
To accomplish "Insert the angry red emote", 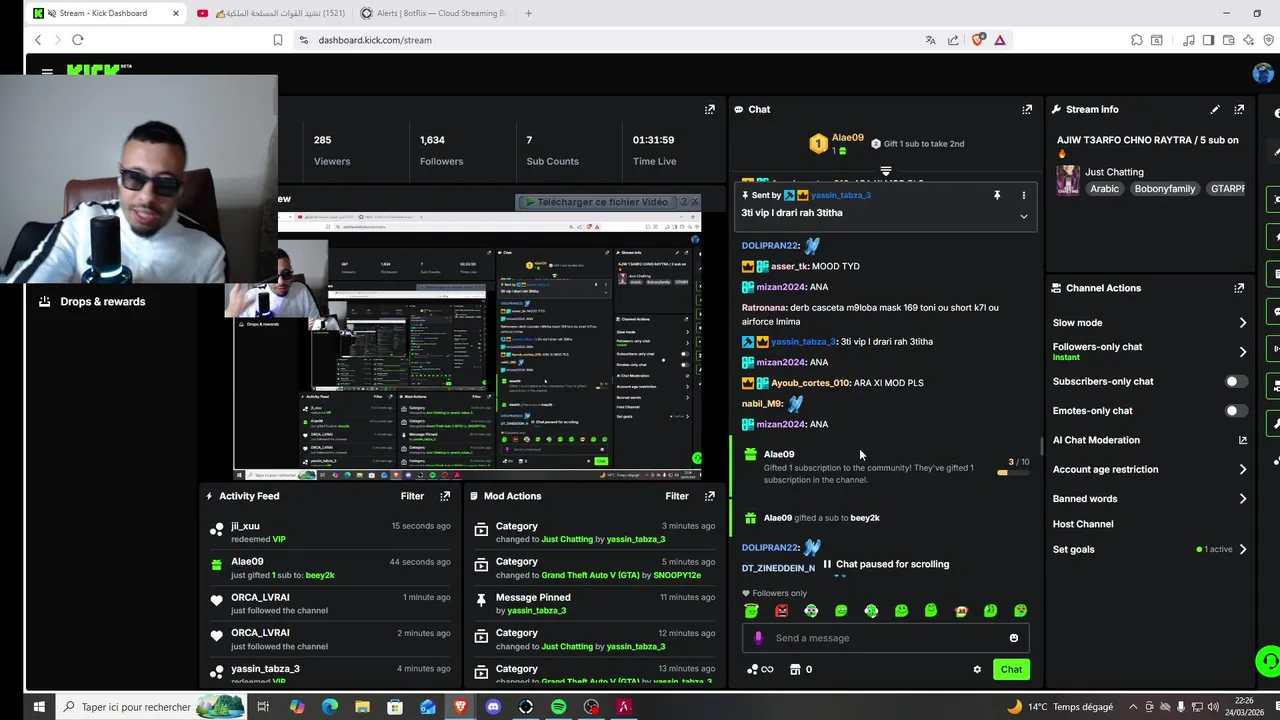I will point(782,611).
